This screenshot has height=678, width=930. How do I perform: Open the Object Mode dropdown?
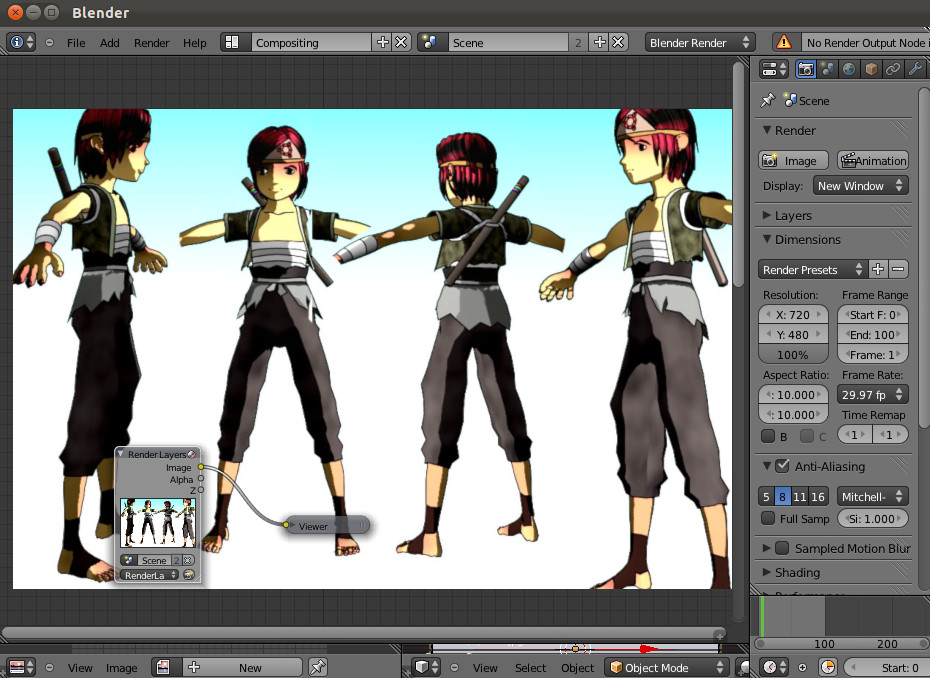point(667,667)
